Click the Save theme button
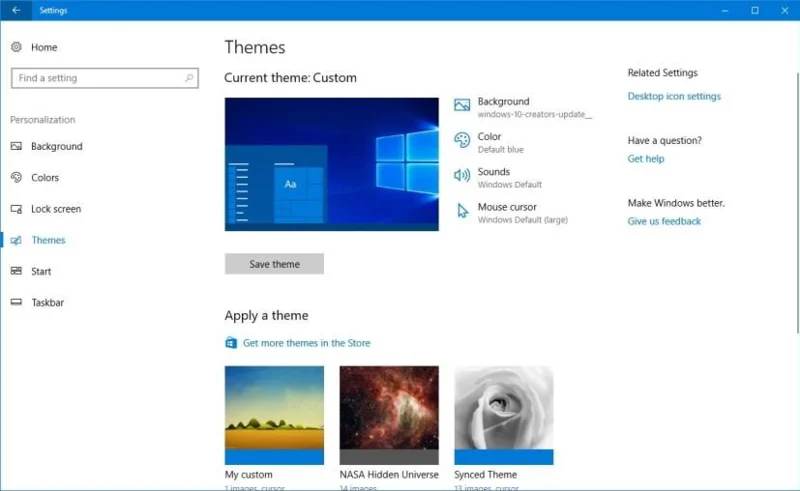The width and height of the screenshot is (800, 491). coord(274,264)
